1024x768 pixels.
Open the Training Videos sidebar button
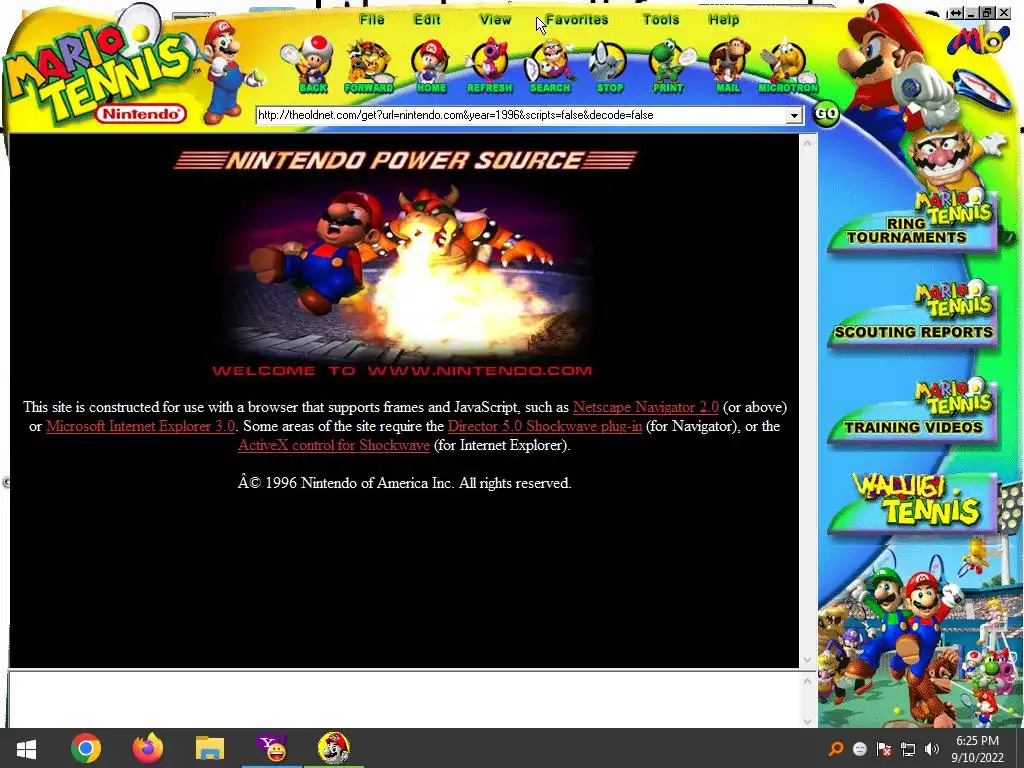tap(912, 413)
